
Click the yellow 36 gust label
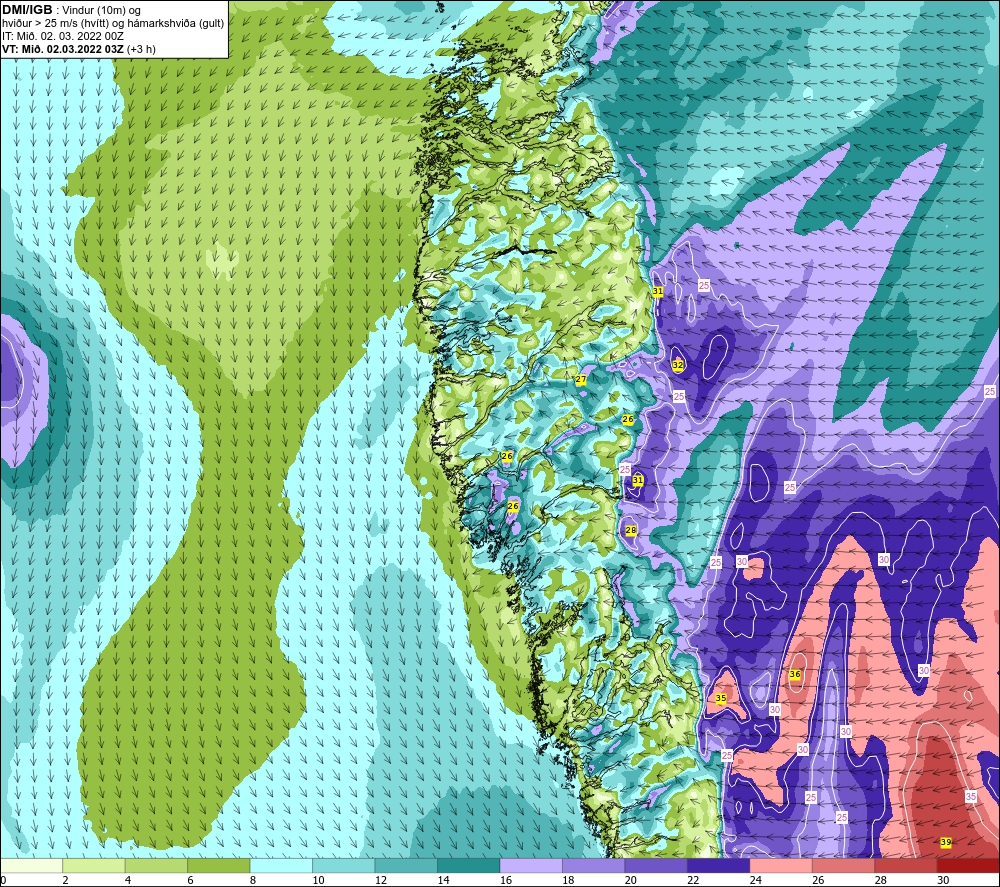[795, 674]
